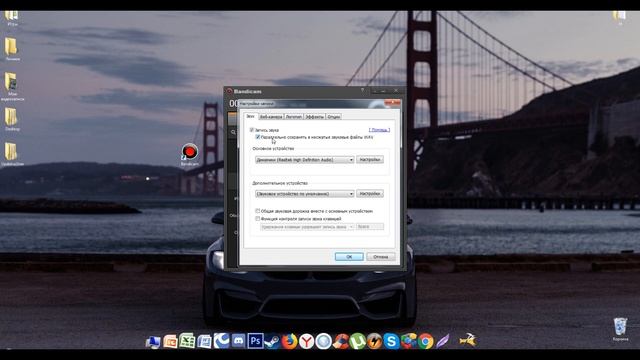
Task: Switch to the Эффекты tab
Action: 315,117
